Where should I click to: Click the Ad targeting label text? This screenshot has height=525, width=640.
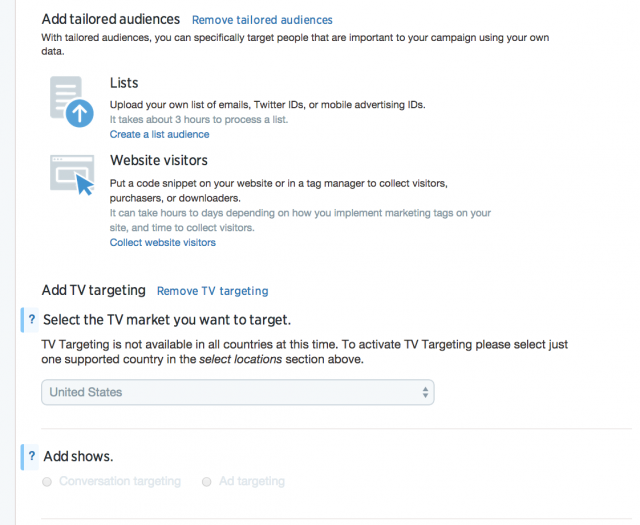251,482
